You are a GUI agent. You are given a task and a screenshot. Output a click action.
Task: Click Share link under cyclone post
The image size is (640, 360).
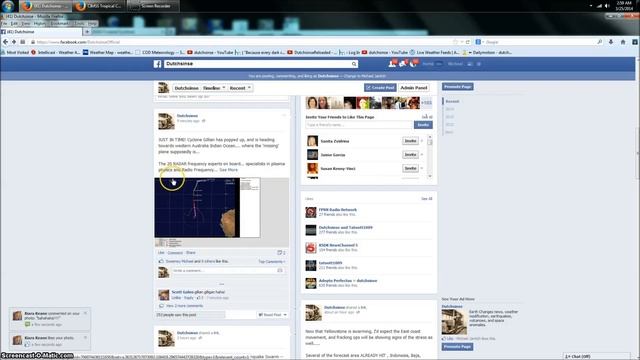191,253
